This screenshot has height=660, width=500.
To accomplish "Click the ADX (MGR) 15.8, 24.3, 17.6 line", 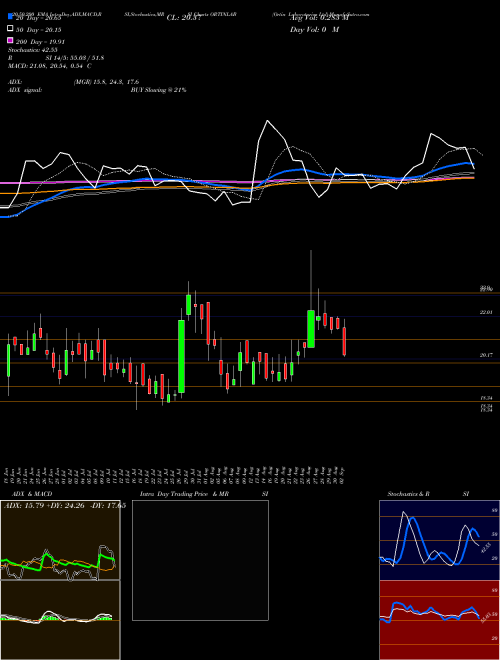I will 73,82.
